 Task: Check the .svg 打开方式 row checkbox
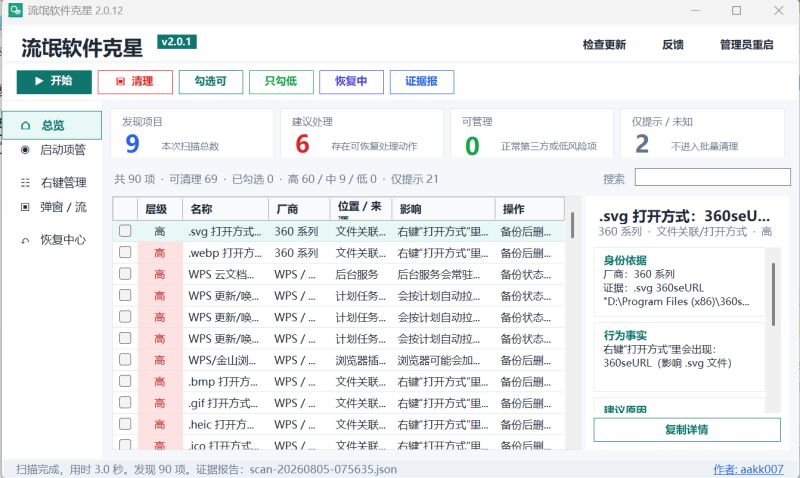(125, 231)
